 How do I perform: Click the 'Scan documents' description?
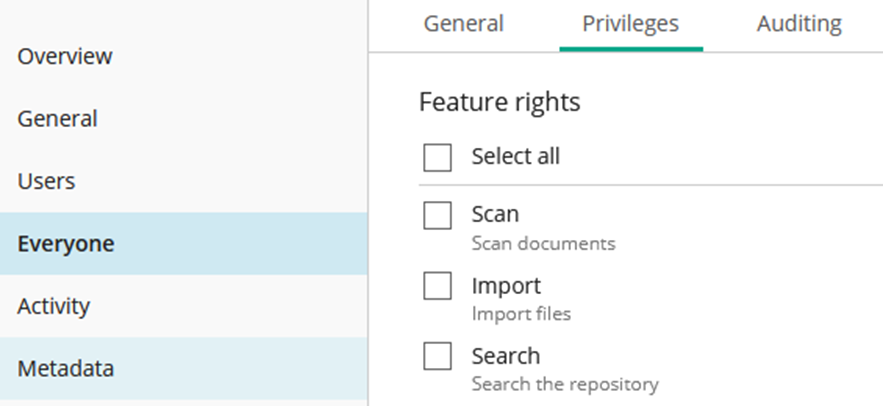click(x=543, y=243)
